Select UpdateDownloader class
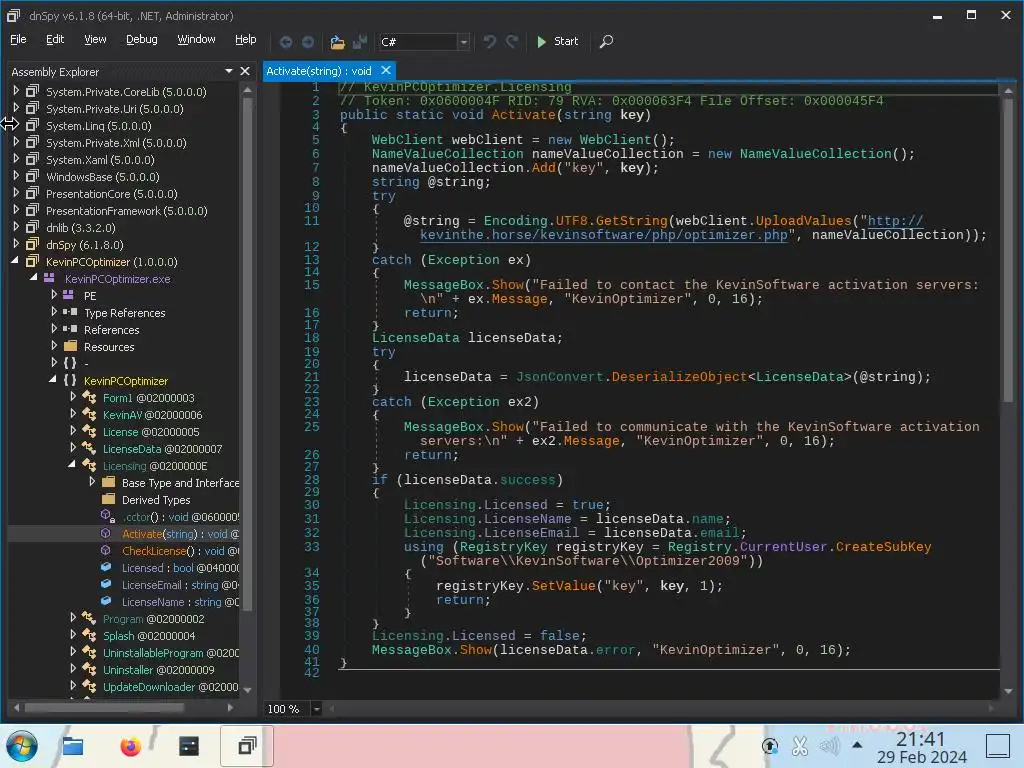 click(170, 686)
